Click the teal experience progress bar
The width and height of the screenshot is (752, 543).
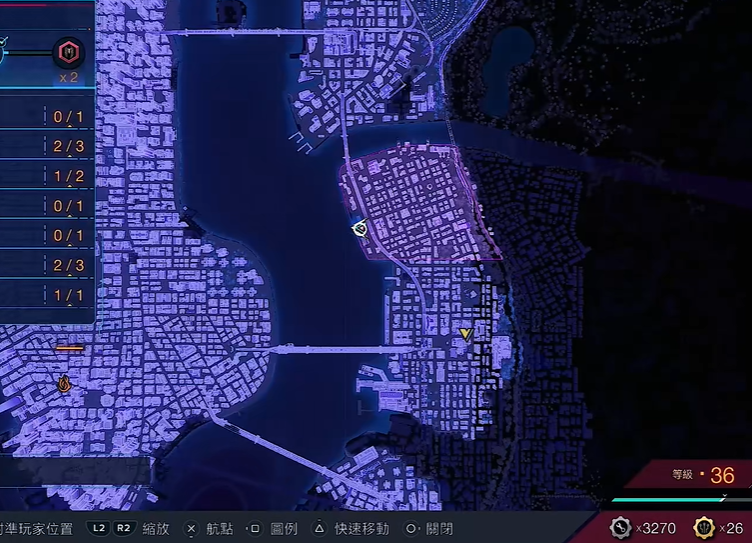coord(670,500)
